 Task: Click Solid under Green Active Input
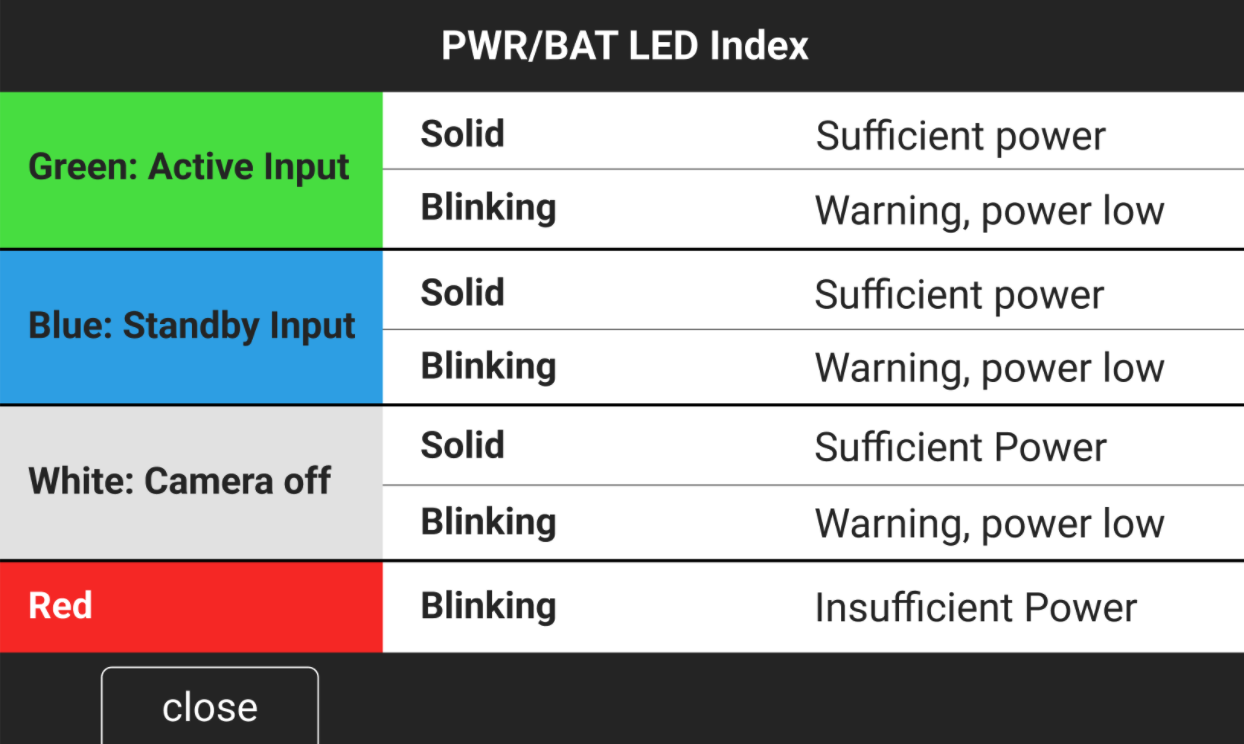pos(462,133)
